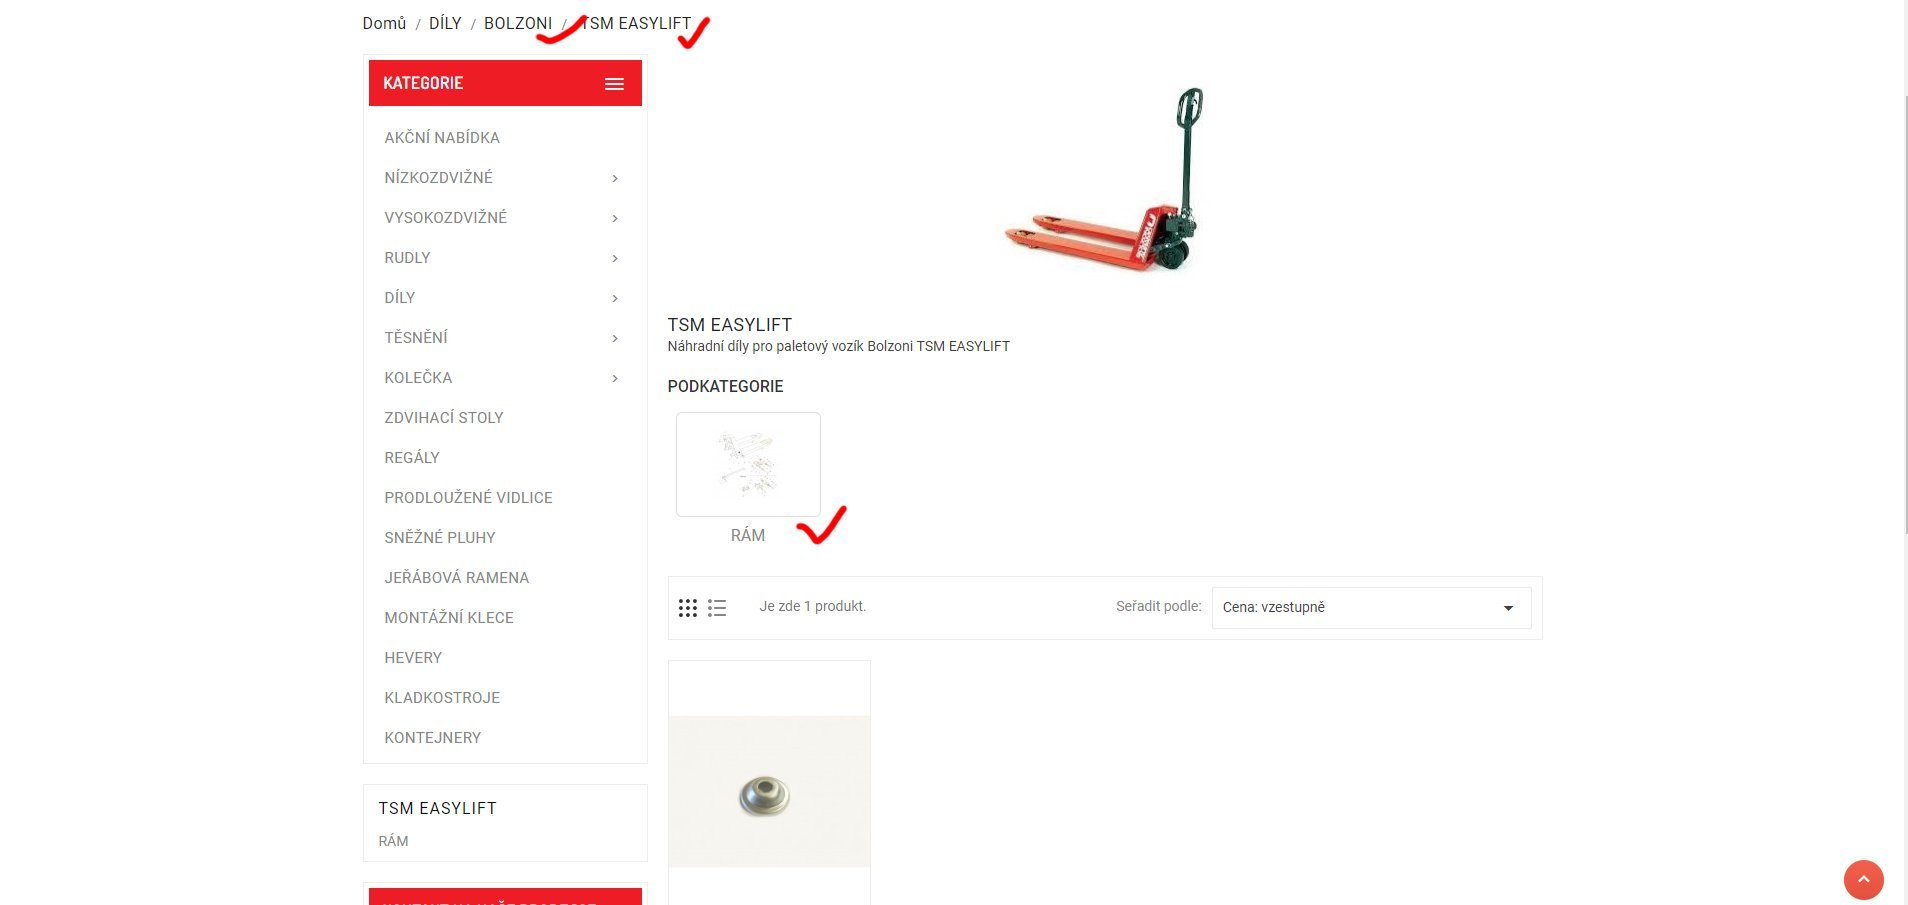Screen dimensions: 1908x905
Task: Go to Domů breadcrumb link
Action: click(x=384, y=23)
